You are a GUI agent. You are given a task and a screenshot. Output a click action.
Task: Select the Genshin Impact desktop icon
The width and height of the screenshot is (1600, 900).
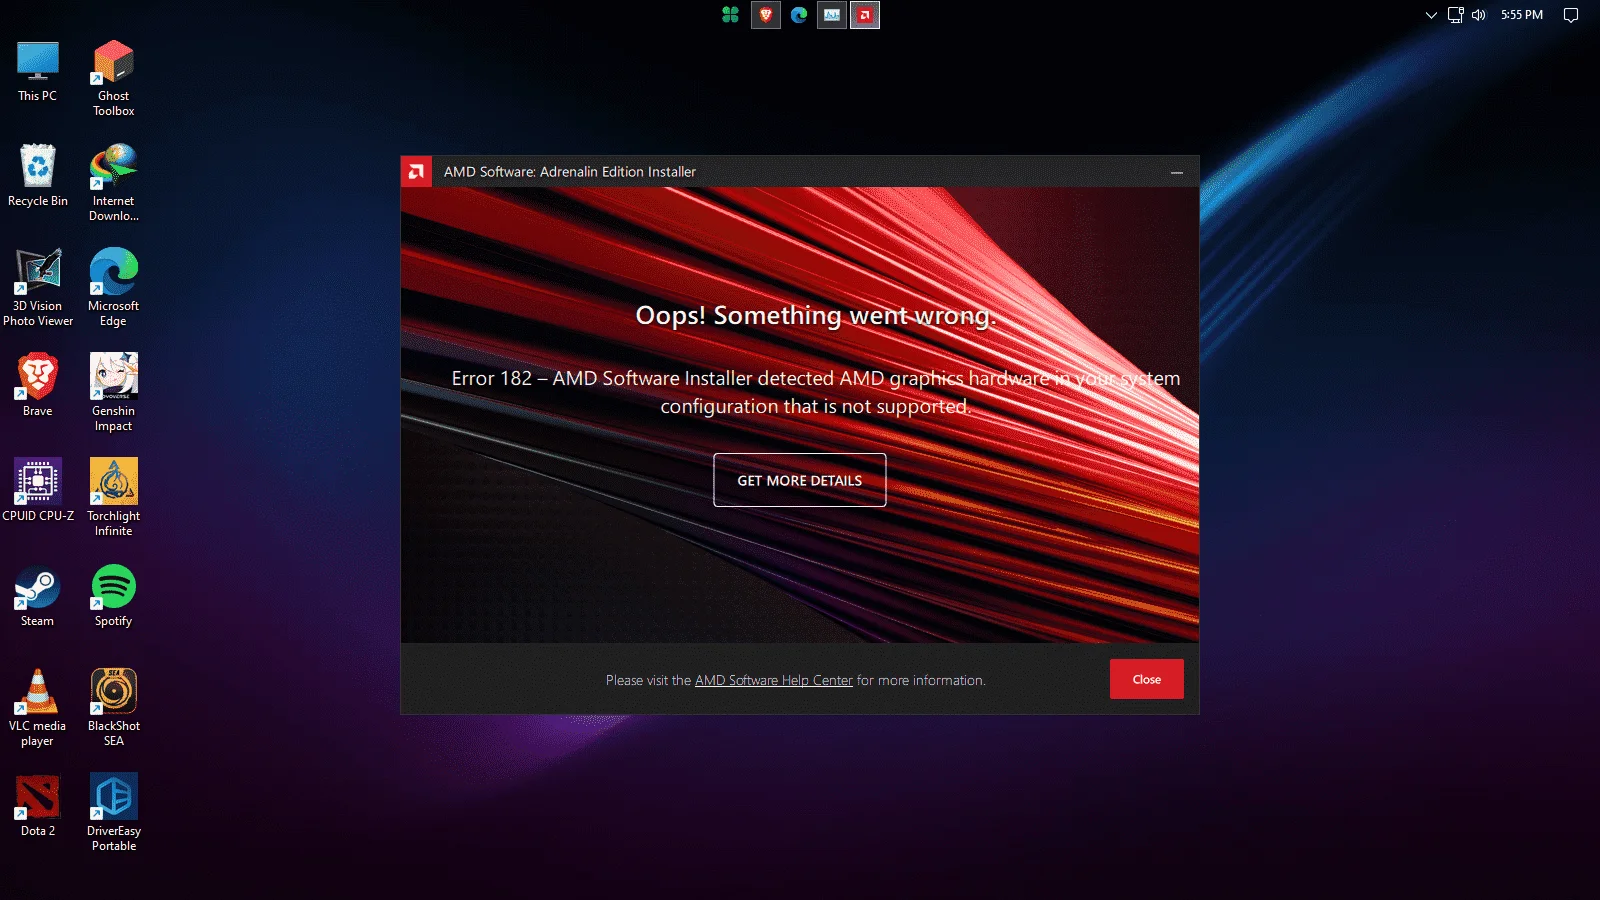[114, 393]
